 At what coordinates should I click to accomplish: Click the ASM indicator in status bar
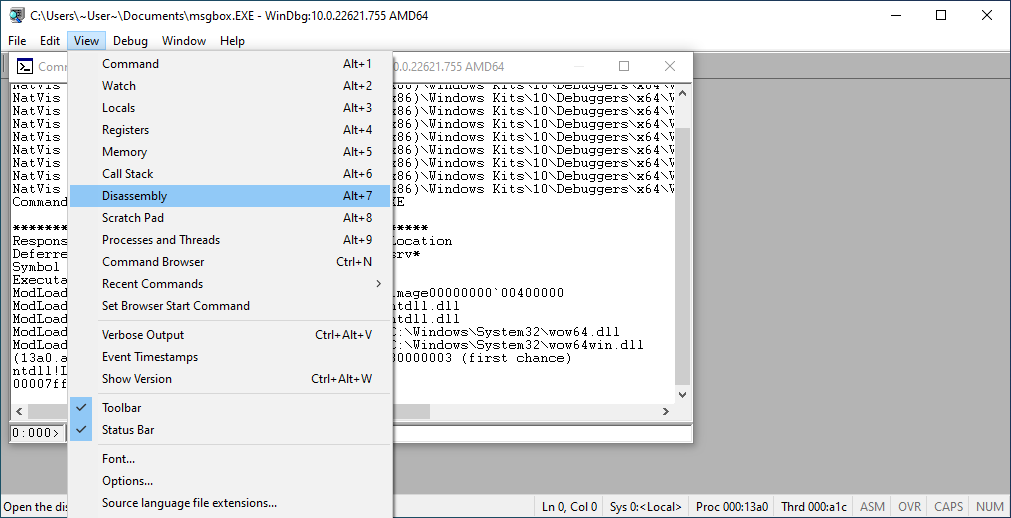coord(872,507)
